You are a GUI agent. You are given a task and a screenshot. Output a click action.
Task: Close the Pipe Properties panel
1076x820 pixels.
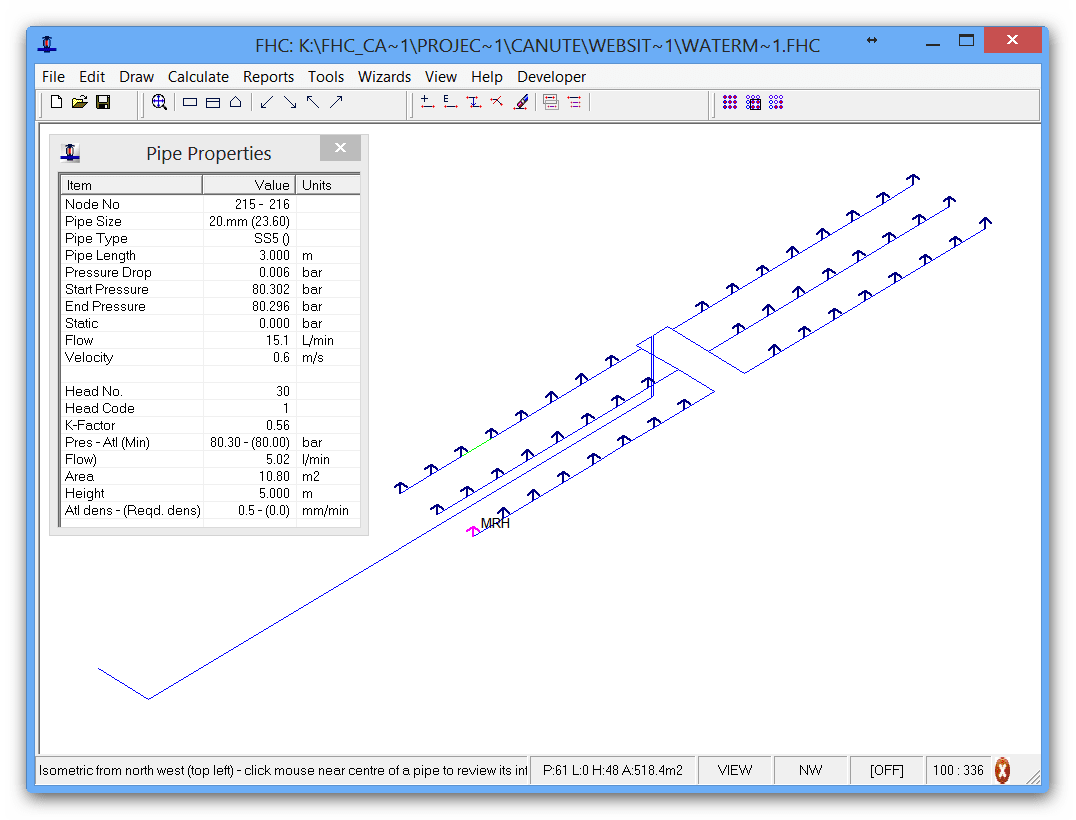[340, 148]
